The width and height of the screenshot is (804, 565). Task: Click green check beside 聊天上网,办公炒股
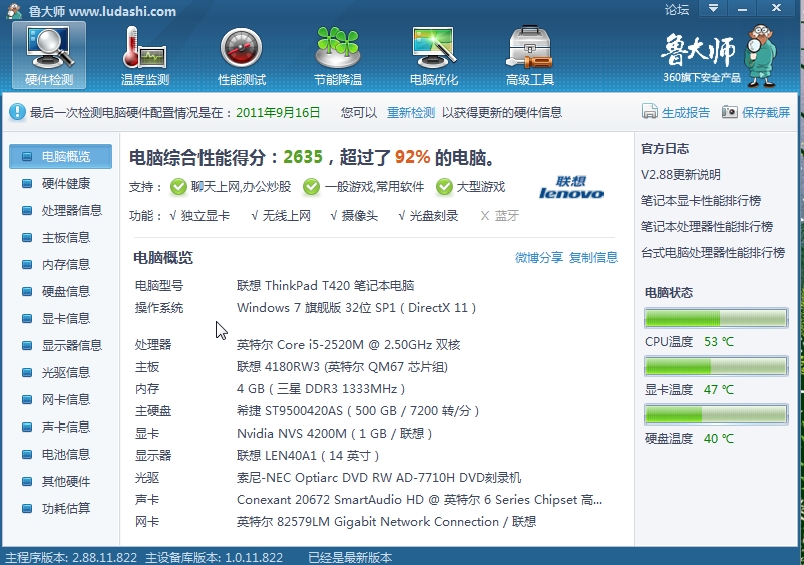[x=178, y=187]
